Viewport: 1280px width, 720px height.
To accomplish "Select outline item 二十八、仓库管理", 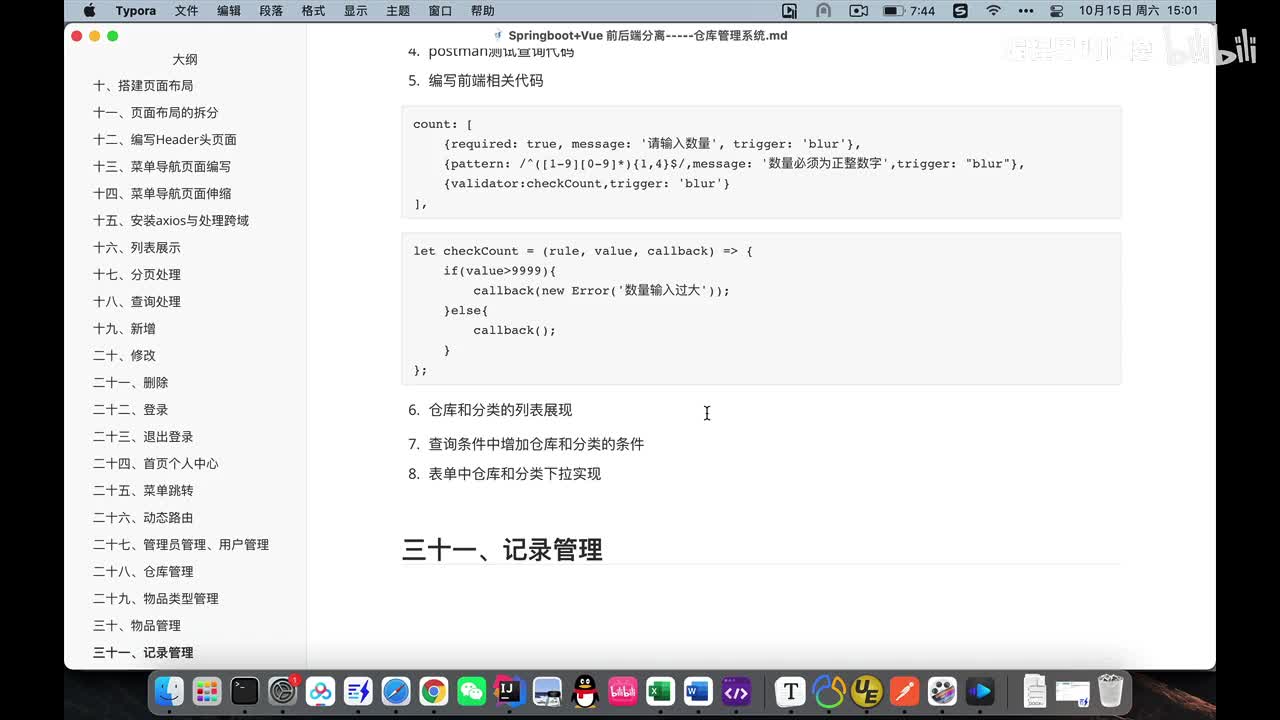I will pos(143,572).
